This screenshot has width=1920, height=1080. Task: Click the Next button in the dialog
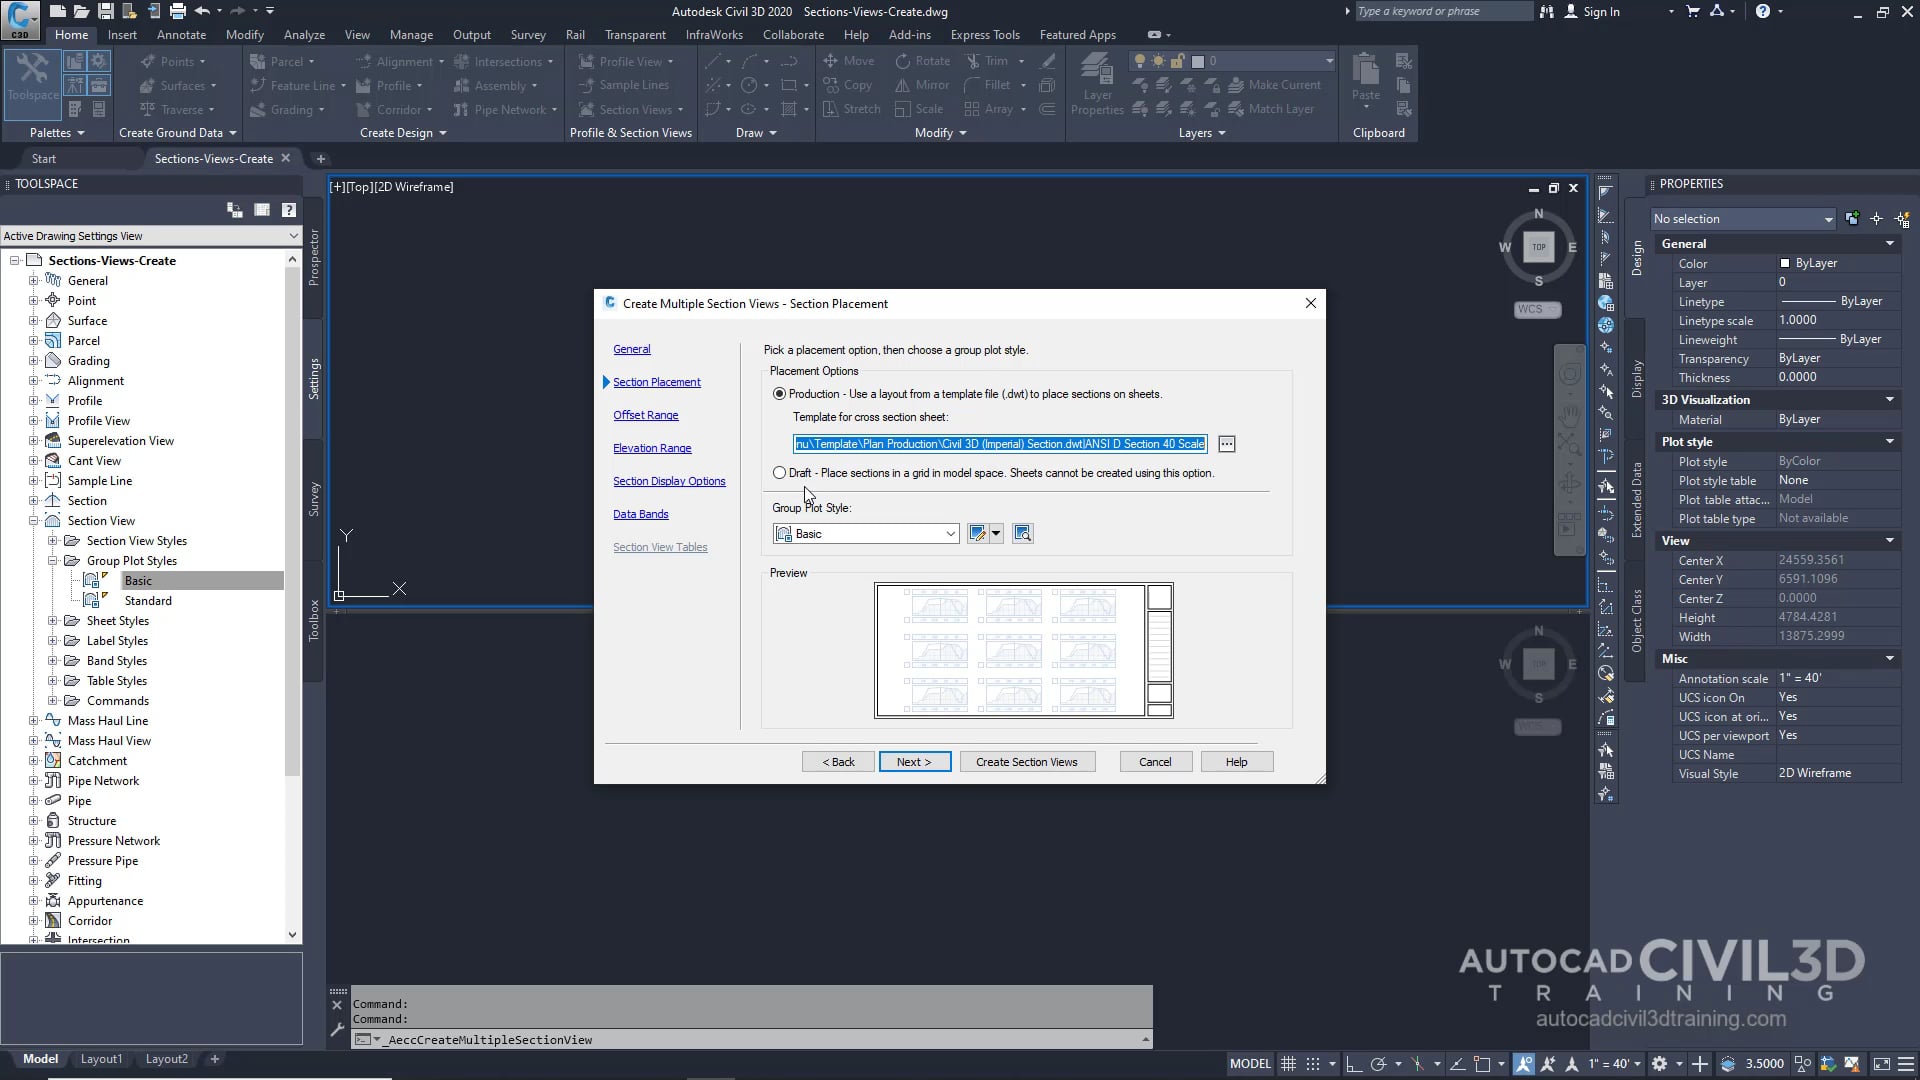[x=914, y=761]
